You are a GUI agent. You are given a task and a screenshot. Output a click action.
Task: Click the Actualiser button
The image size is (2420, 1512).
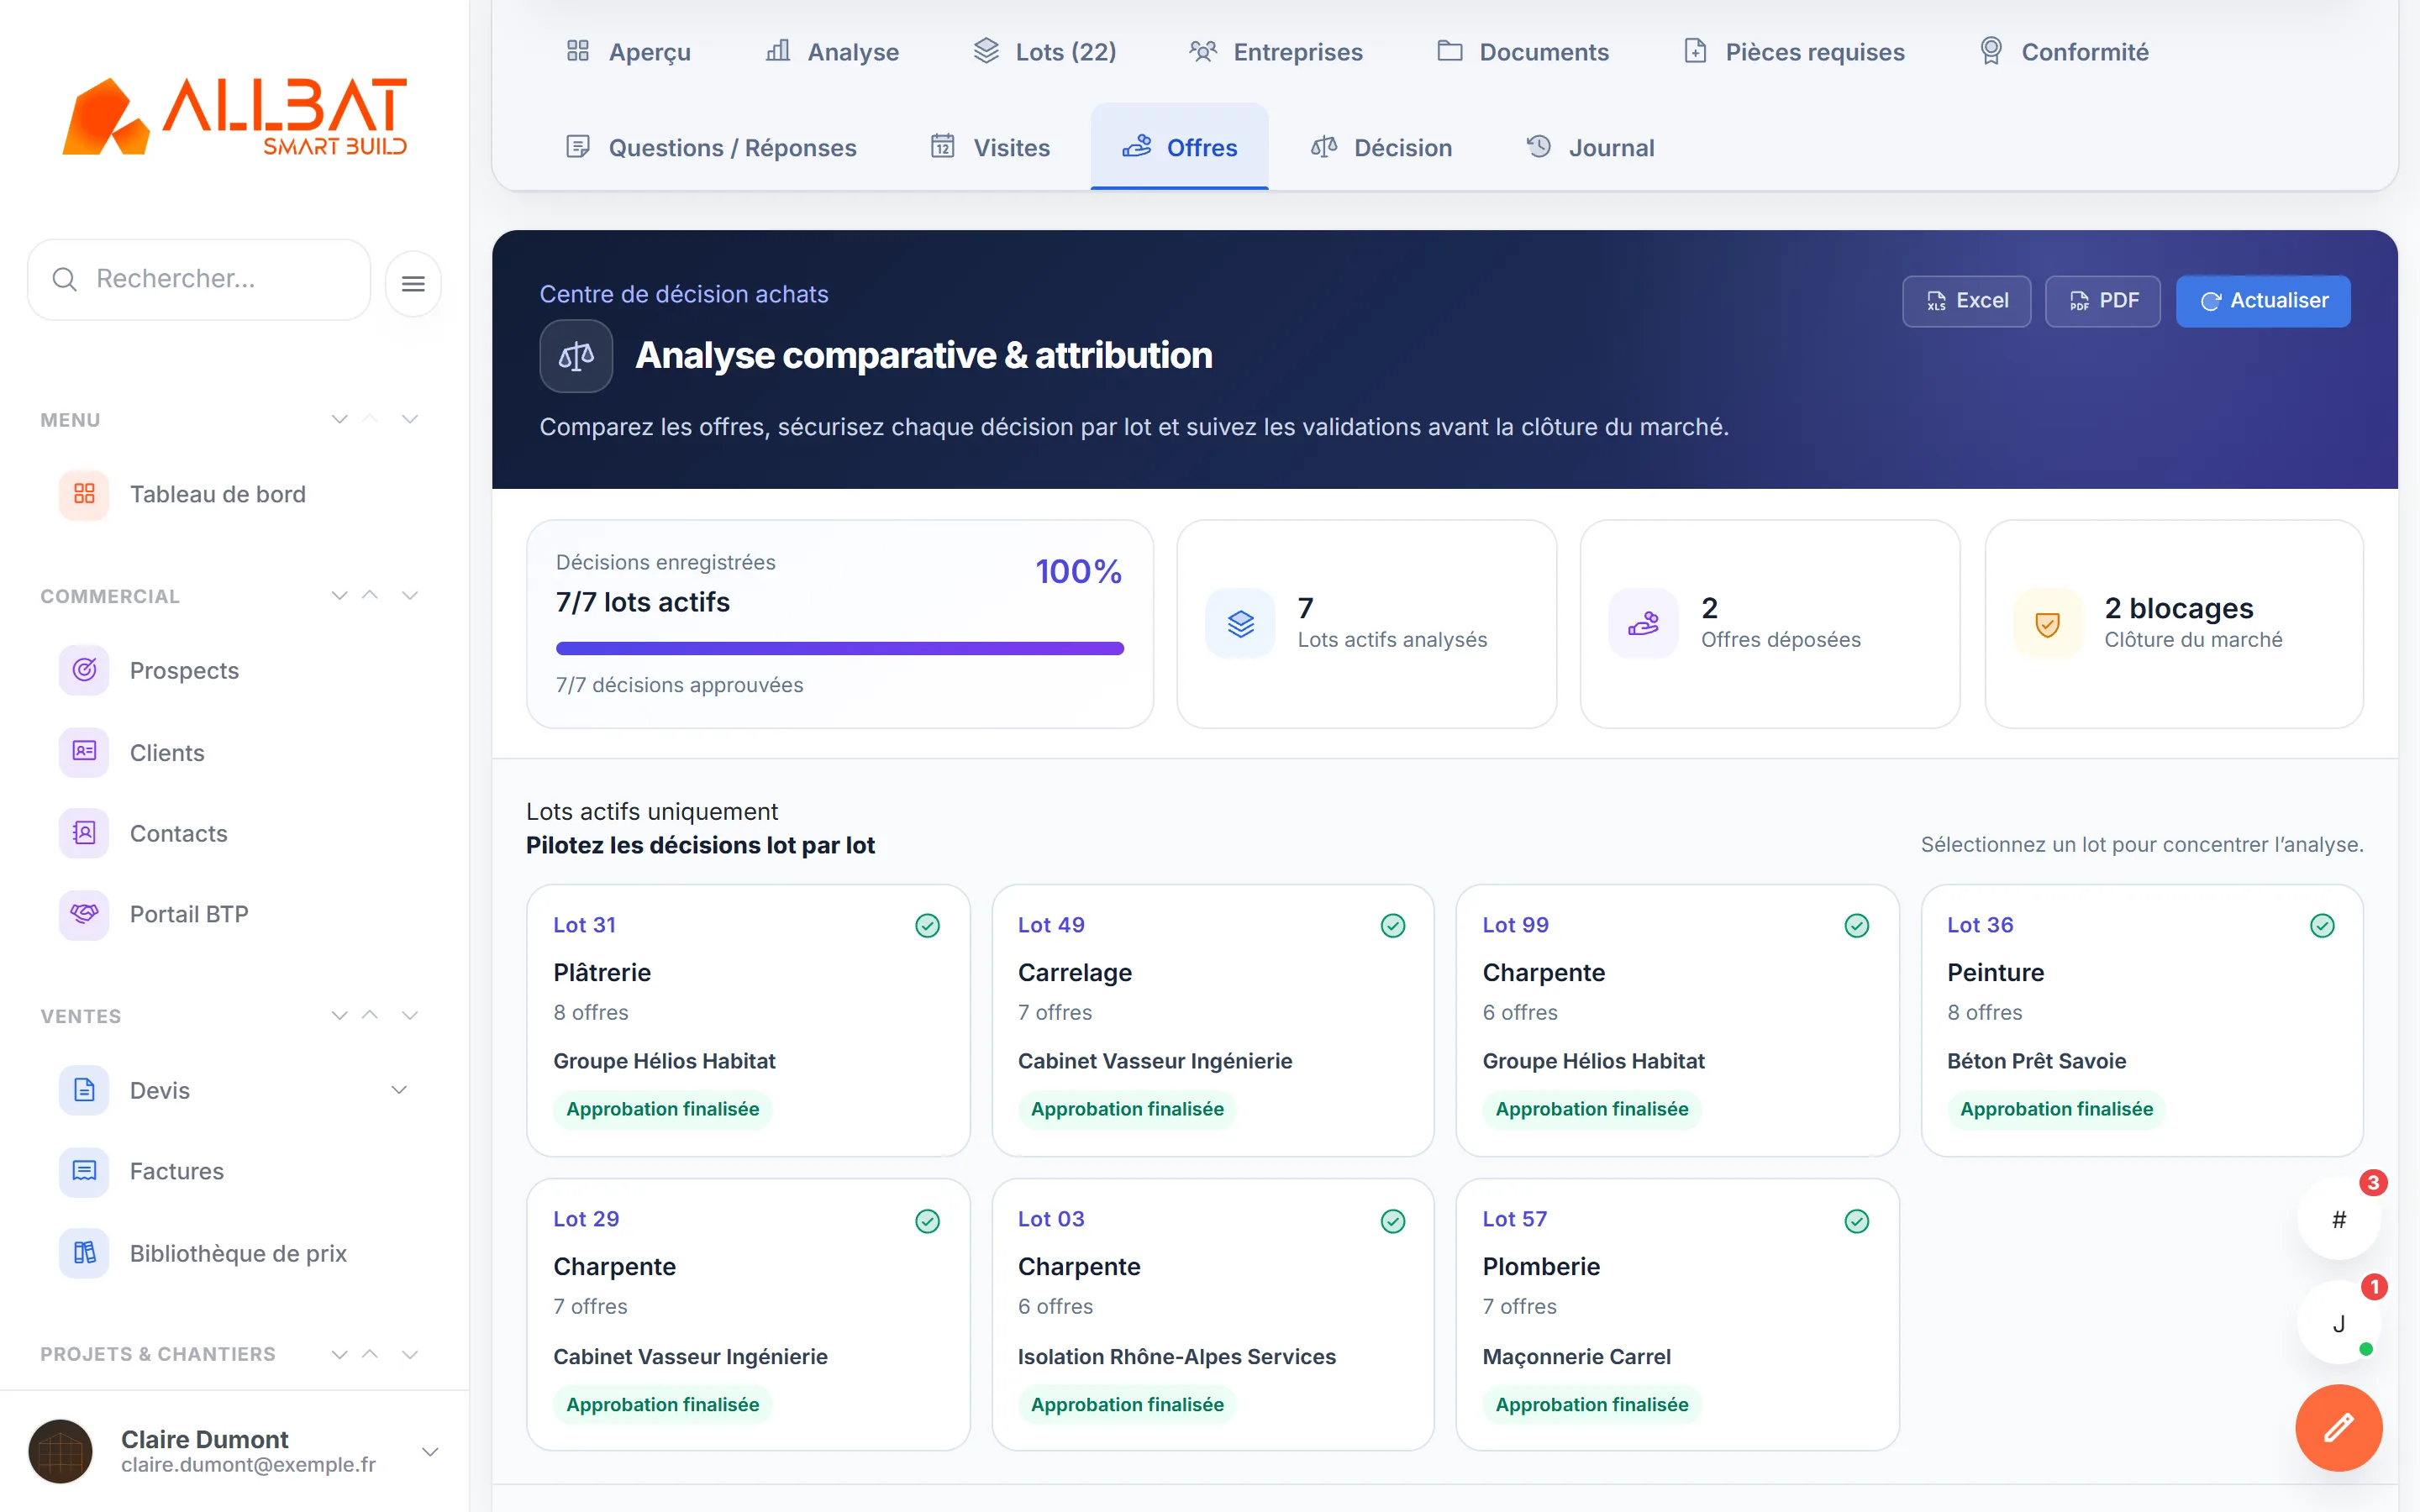(x=2263, y=301)
